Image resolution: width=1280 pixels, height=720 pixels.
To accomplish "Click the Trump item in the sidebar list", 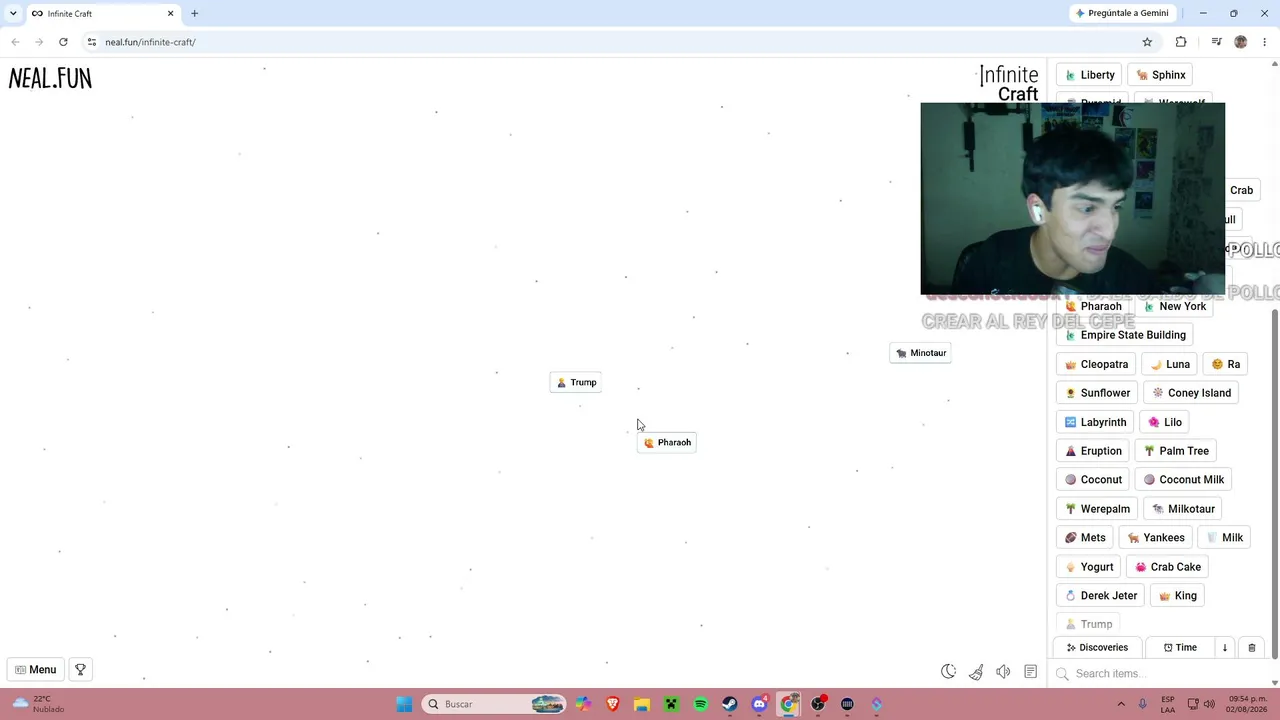I will [1088, 625].
